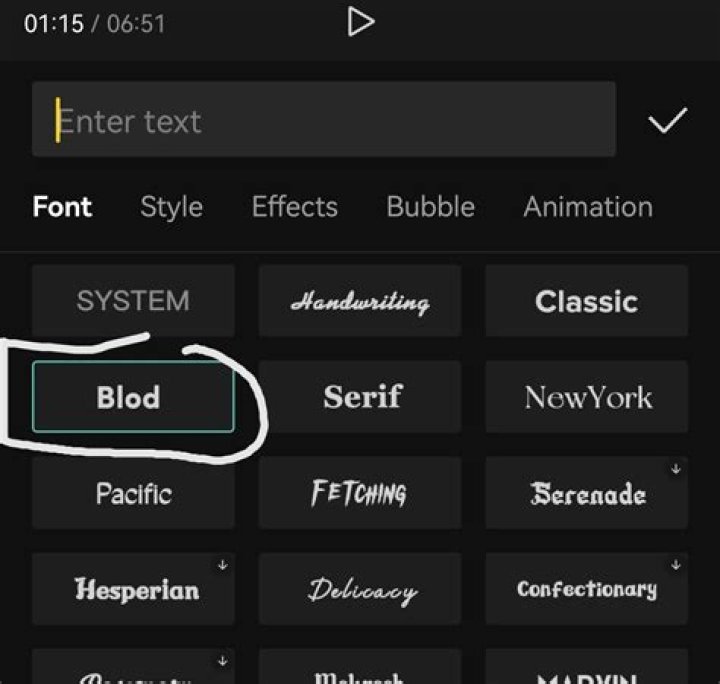
Task: Choose the NewYork font
Action: coord(586,397)
